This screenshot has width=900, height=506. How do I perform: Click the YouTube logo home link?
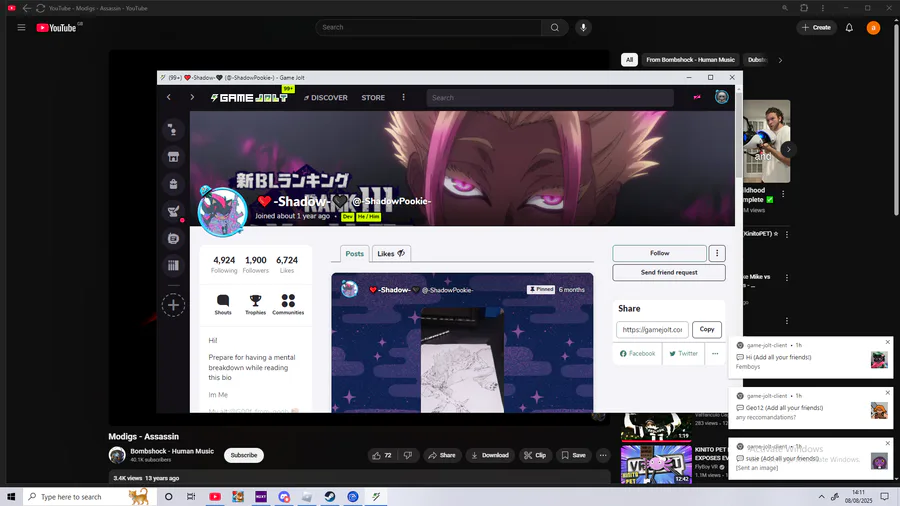click(x=56, y=28)
